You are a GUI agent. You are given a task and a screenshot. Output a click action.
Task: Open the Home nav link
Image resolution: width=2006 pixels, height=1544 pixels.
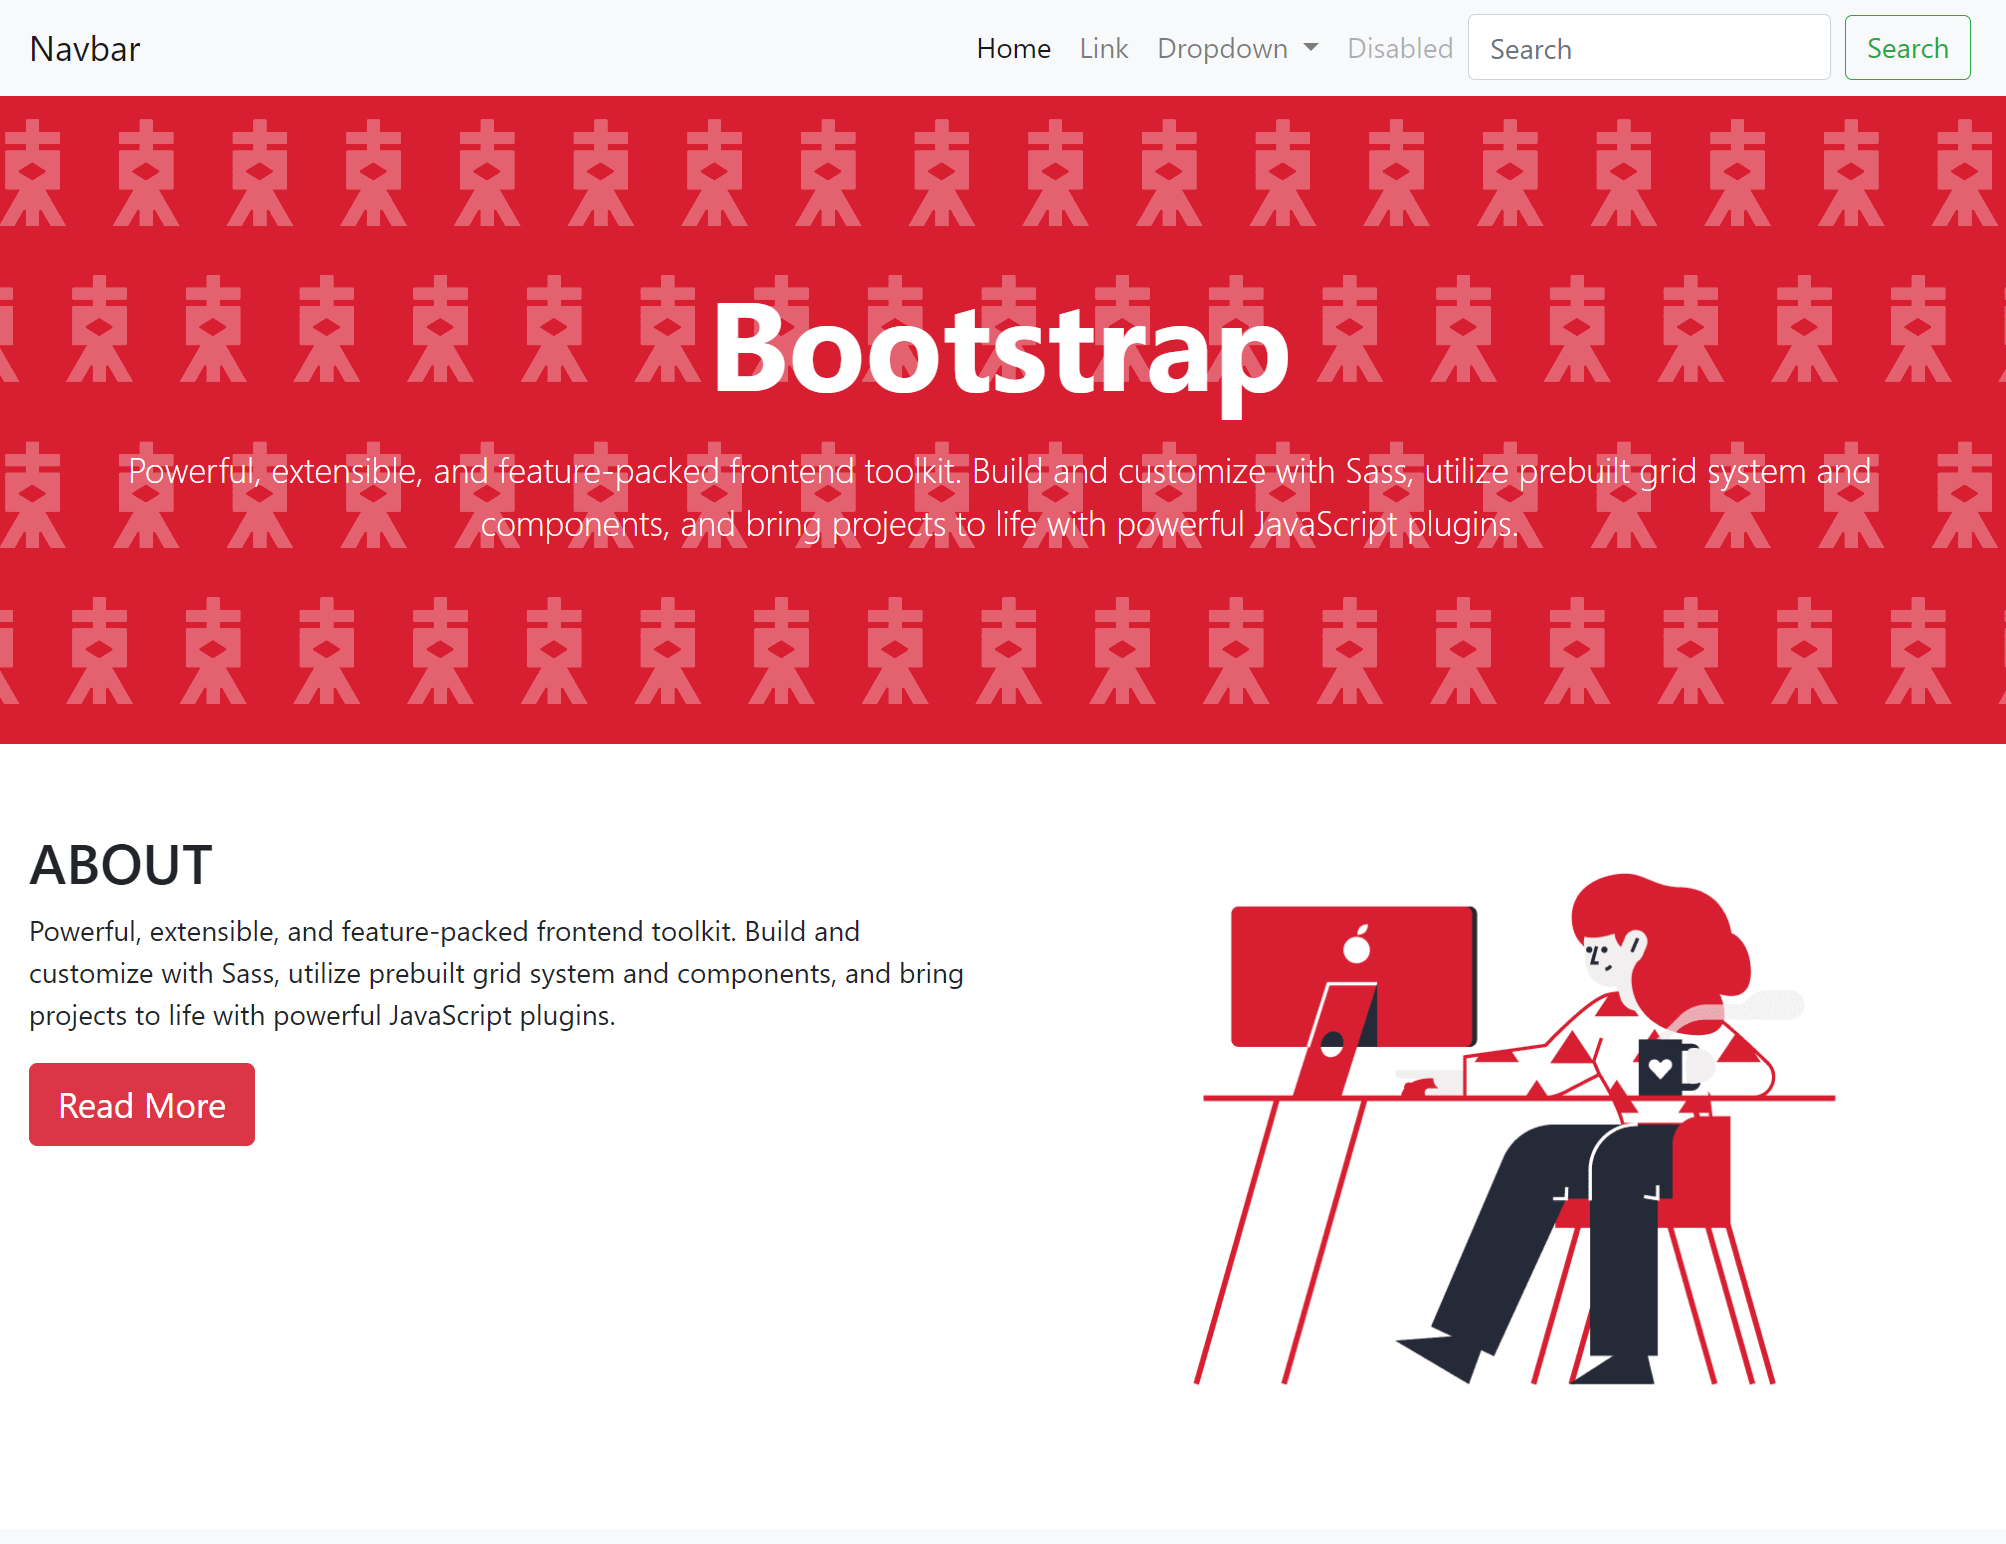click(1013, 49)
